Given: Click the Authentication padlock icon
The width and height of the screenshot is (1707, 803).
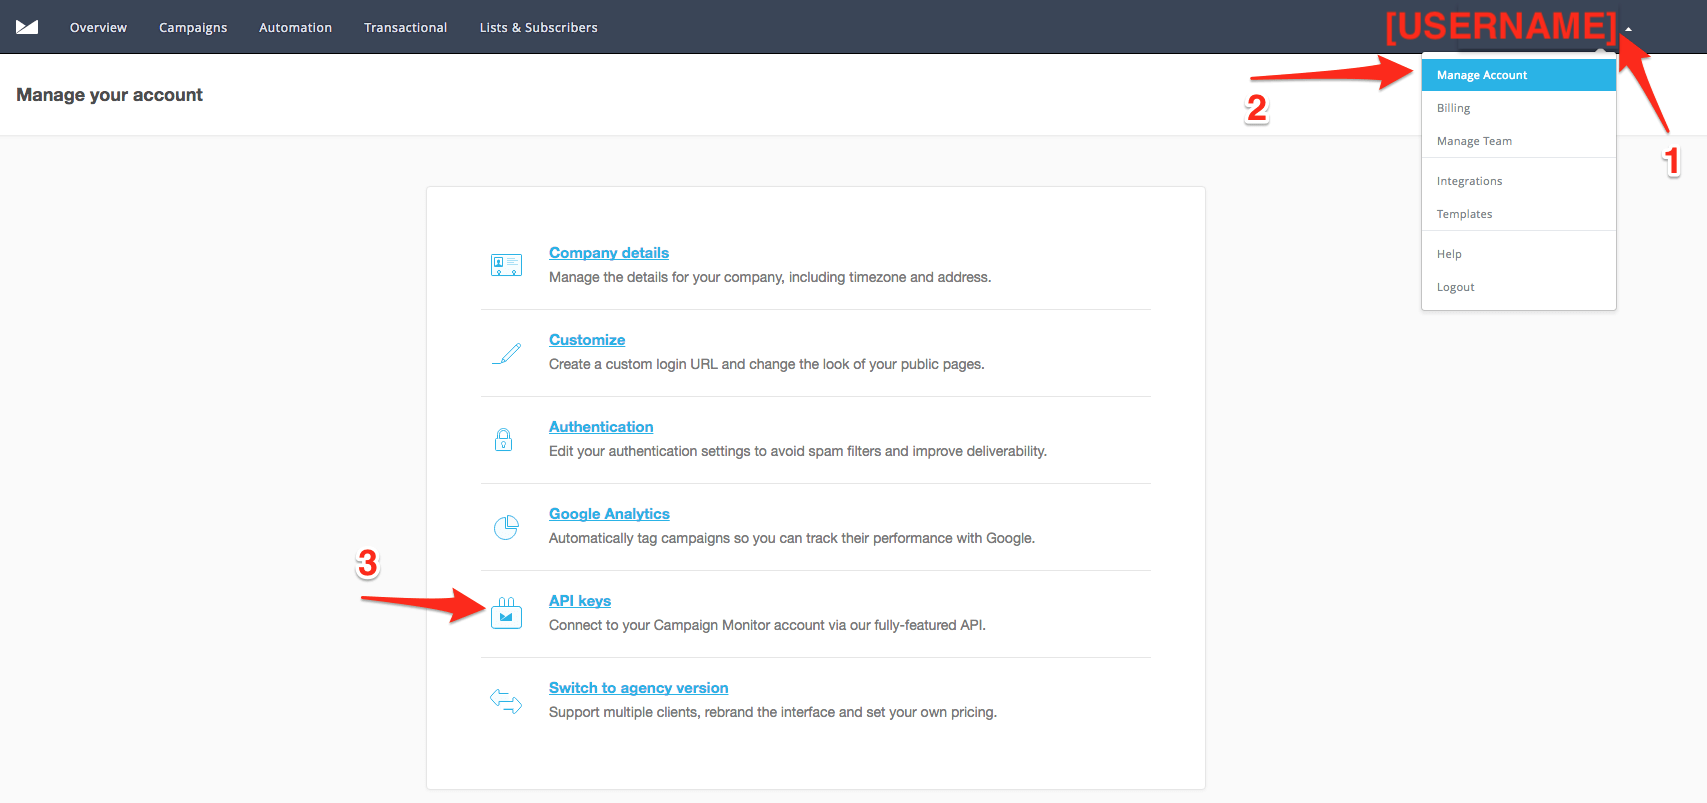Looking at the screenshot, I should [504, 439].
